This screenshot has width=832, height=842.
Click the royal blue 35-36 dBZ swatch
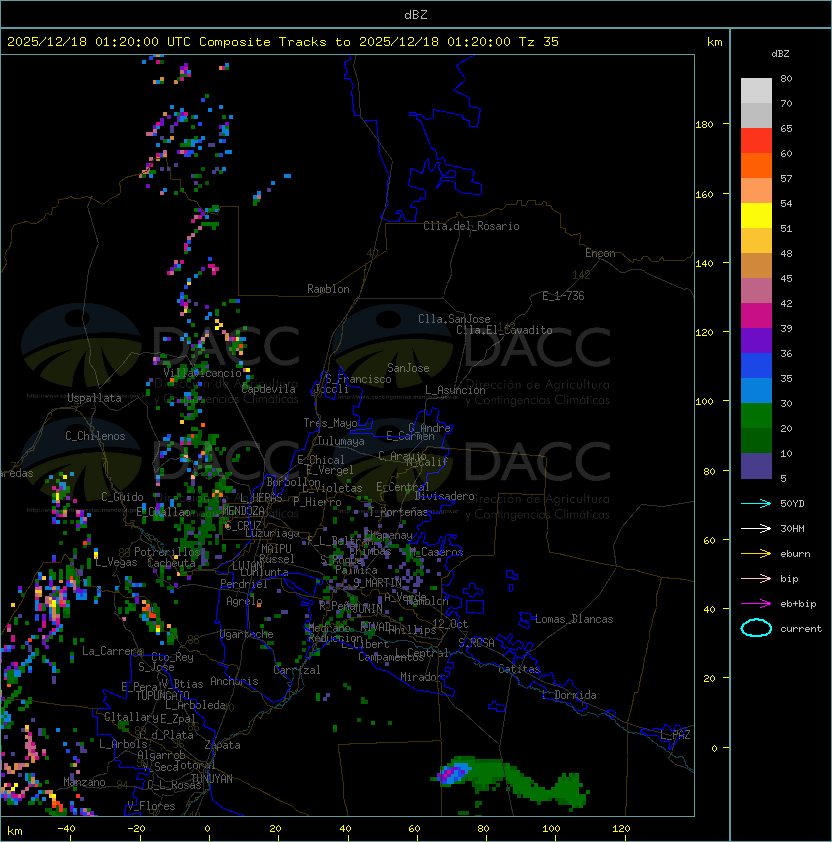756,366
